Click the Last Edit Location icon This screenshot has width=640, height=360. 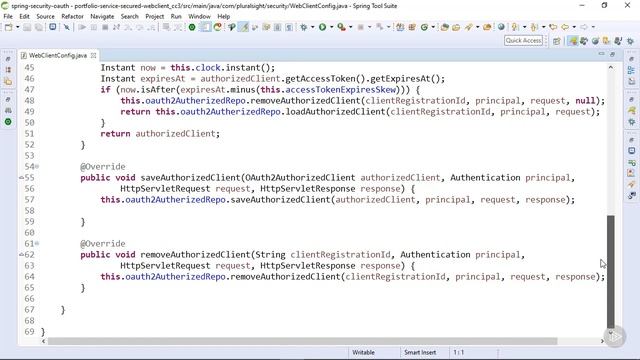[553, 27]
